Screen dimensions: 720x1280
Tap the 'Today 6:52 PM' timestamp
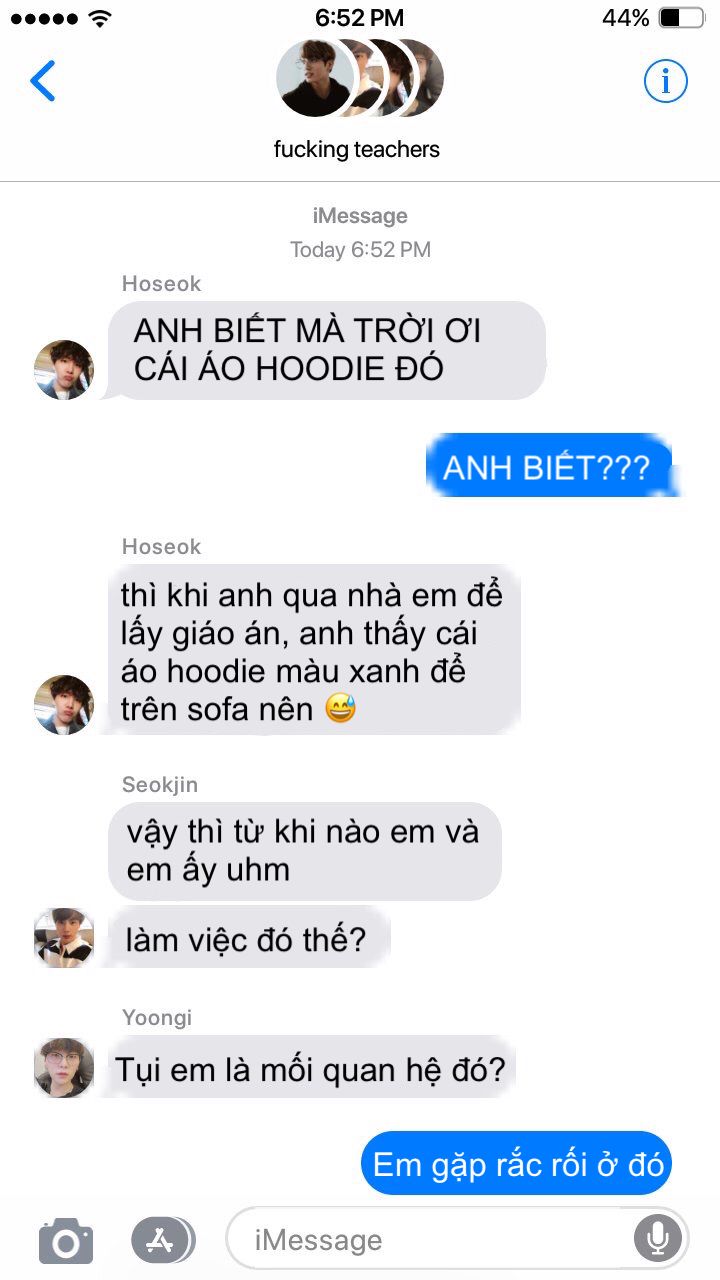360,250
